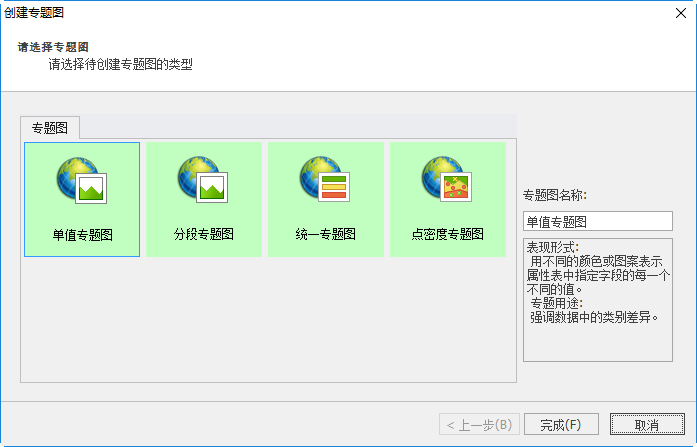
Task: Click empty area below the thematic map tiles
Action: coord(268,320)
